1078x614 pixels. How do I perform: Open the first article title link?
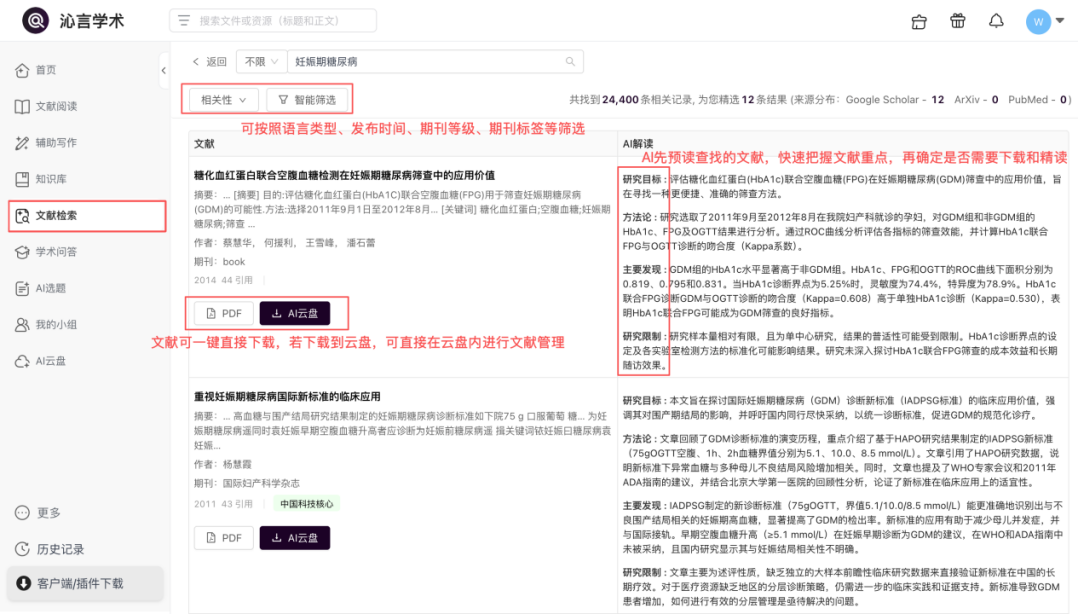344,175
